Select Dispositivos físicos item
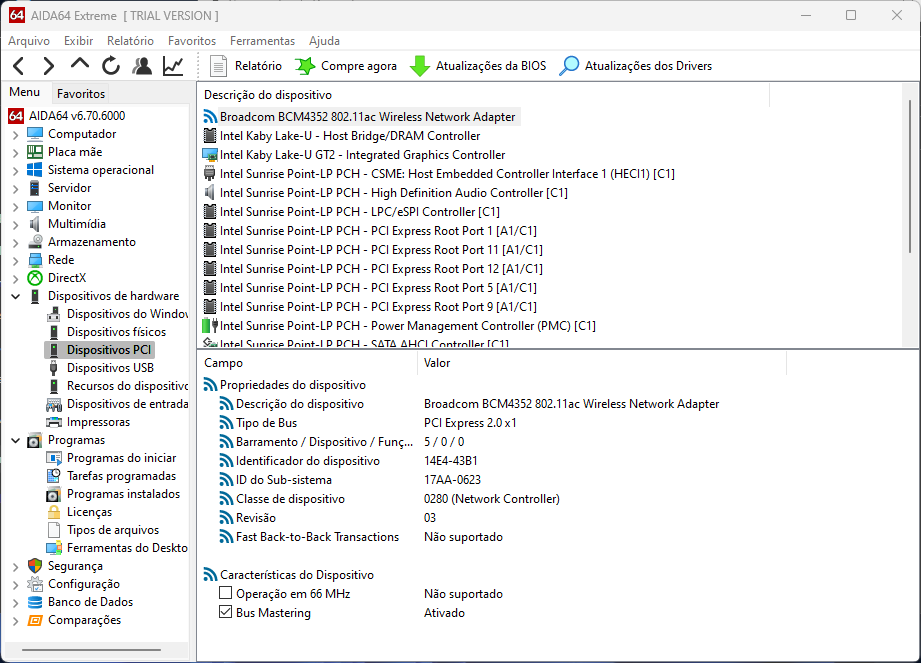 pos(106,332)
